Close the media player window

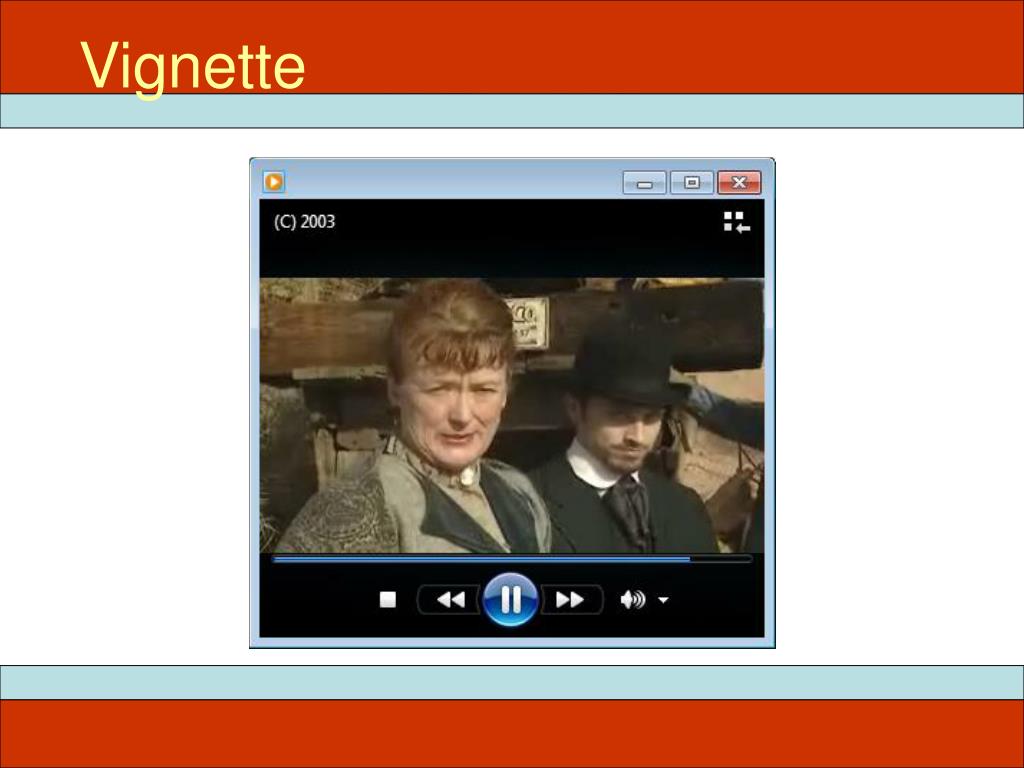(x=739, y=183)
